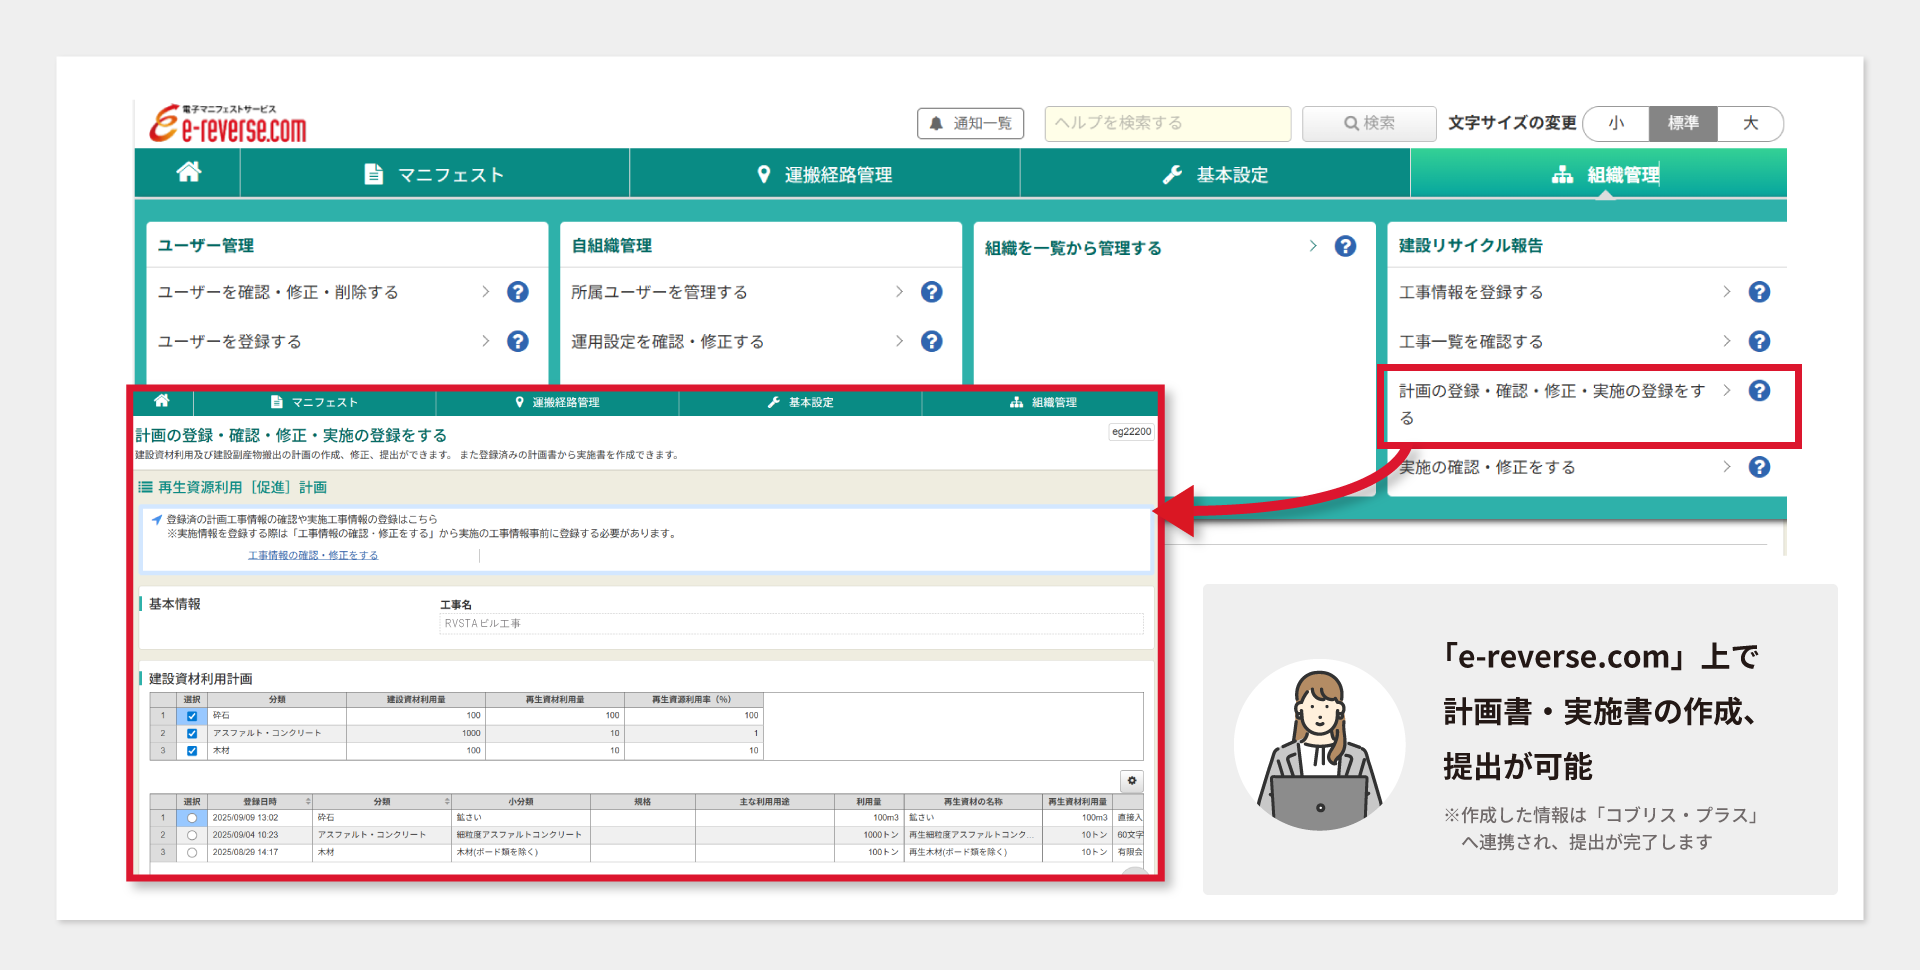Click the gear settings icon above the lower table
This screenshot has width=1920, height=970.
tap(1132, 781)
